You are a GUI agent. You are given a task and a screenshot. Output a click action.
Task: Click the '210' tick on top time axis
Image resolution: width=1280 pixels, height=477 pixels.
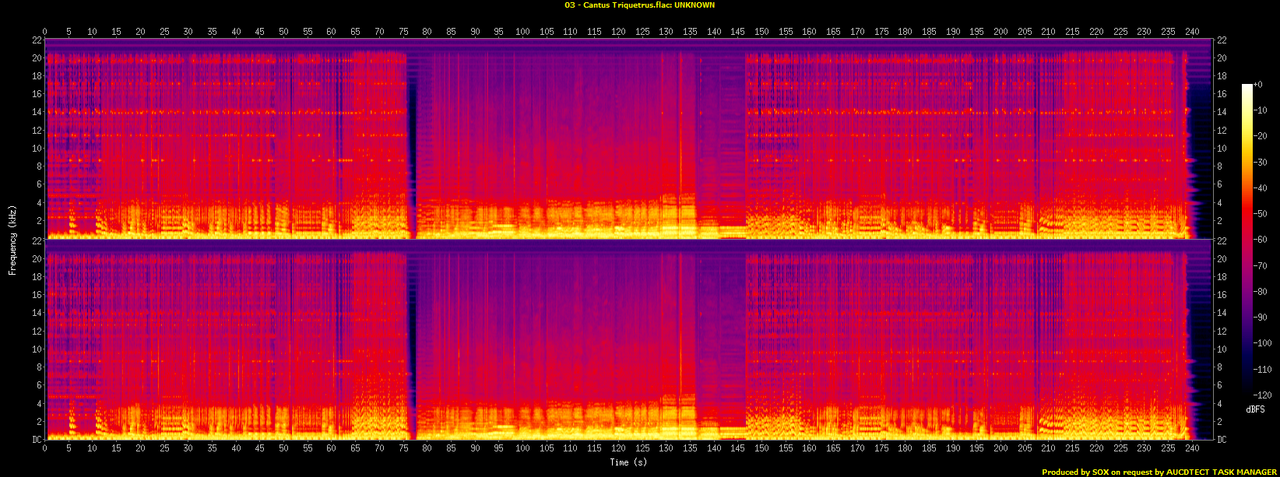click(x=1048, y=31)
